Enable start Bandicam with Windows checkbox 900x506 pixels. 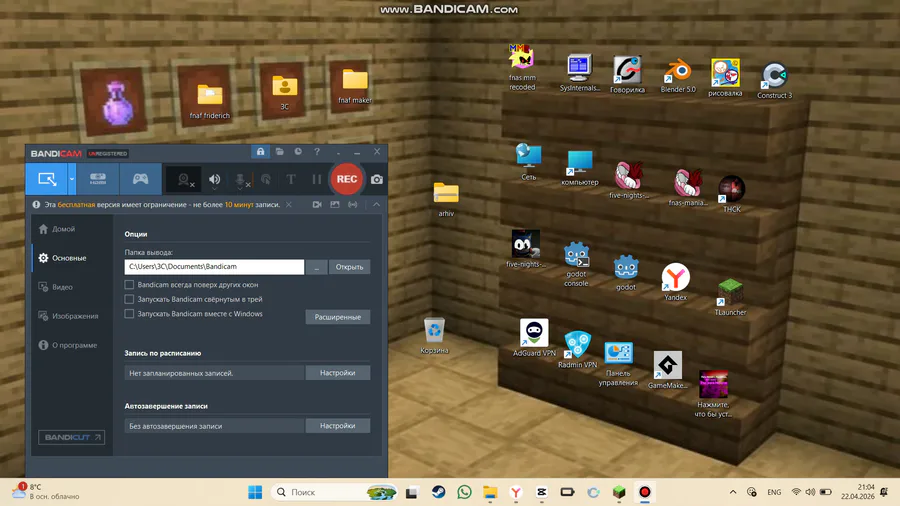pyautogui.click(x=129, y=314)
